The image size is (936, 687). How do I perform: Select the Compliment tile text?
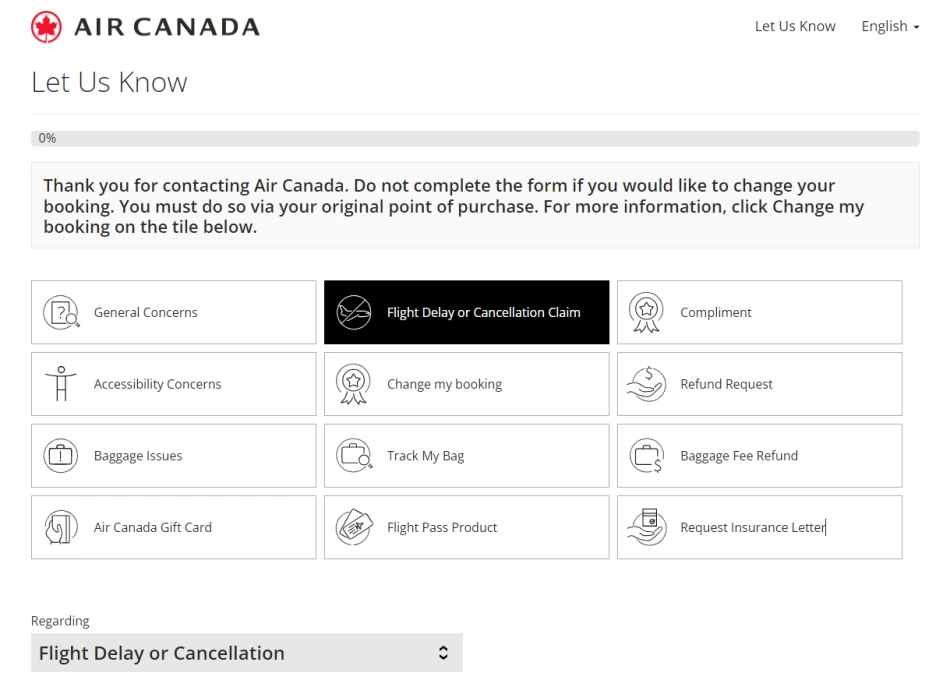[716, 313]
